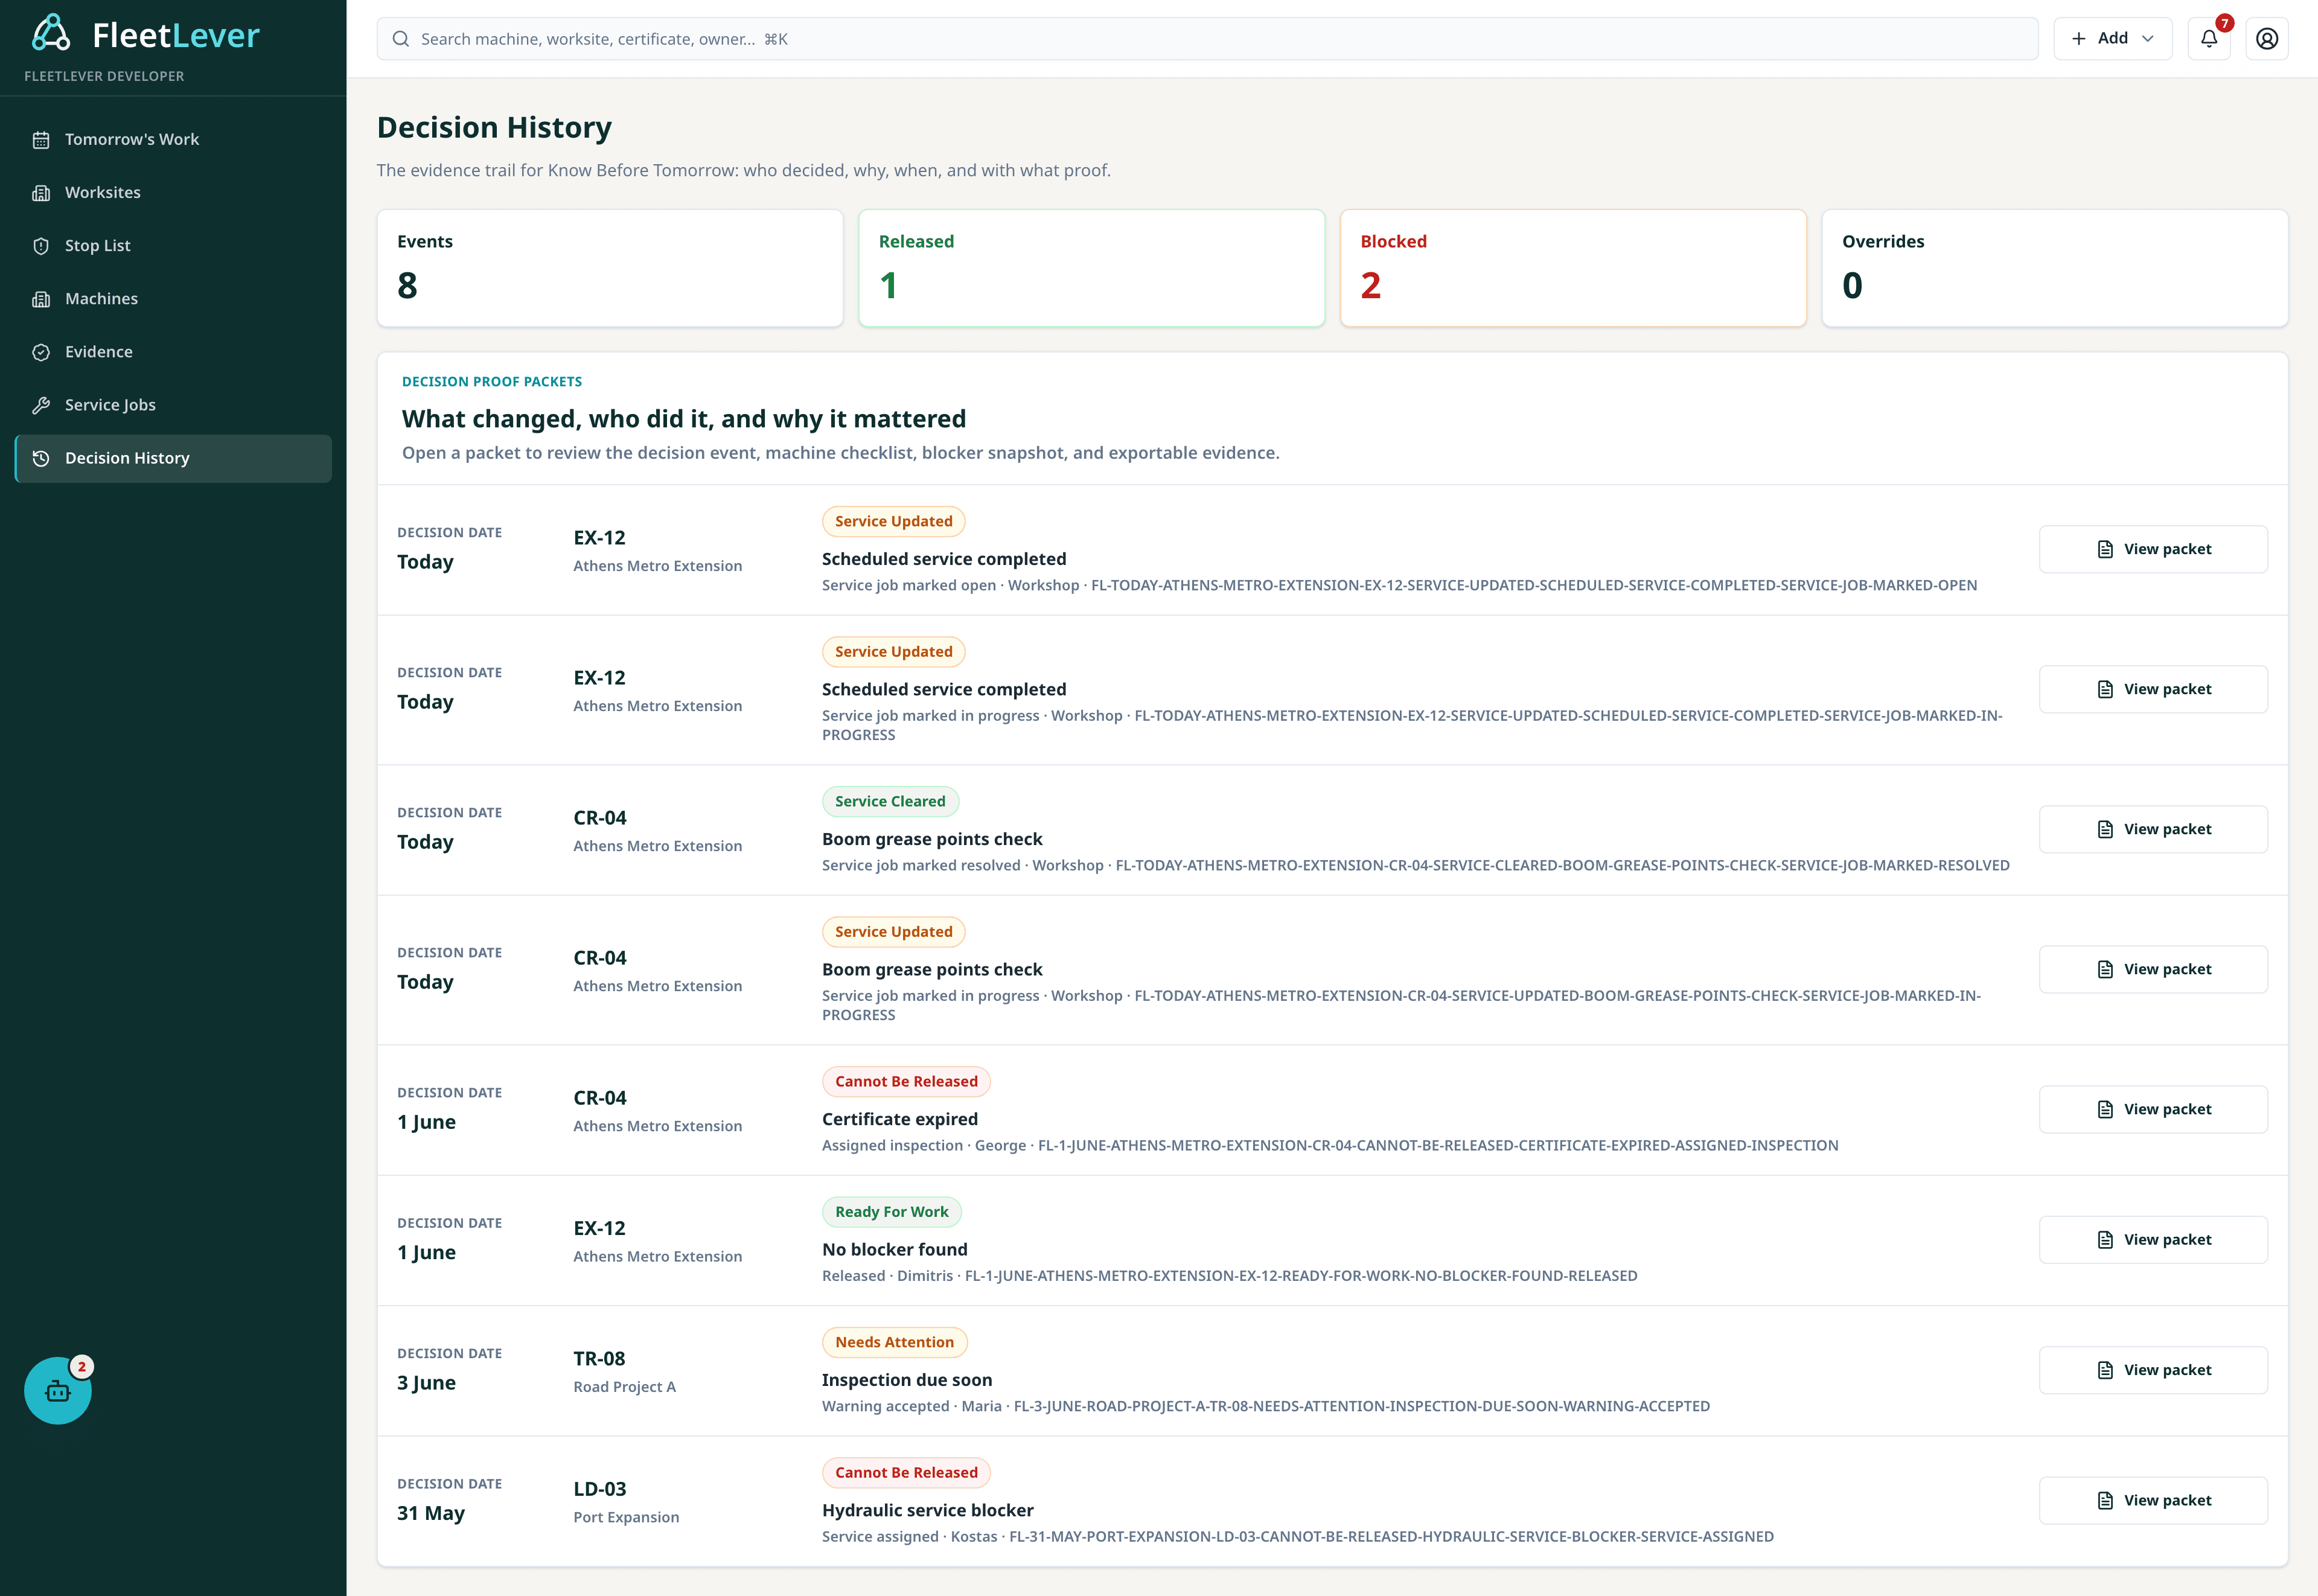This screenshot has width=2318, height=1596.
Task: Click the Service Jobs wrench icon
Action: 41,405
